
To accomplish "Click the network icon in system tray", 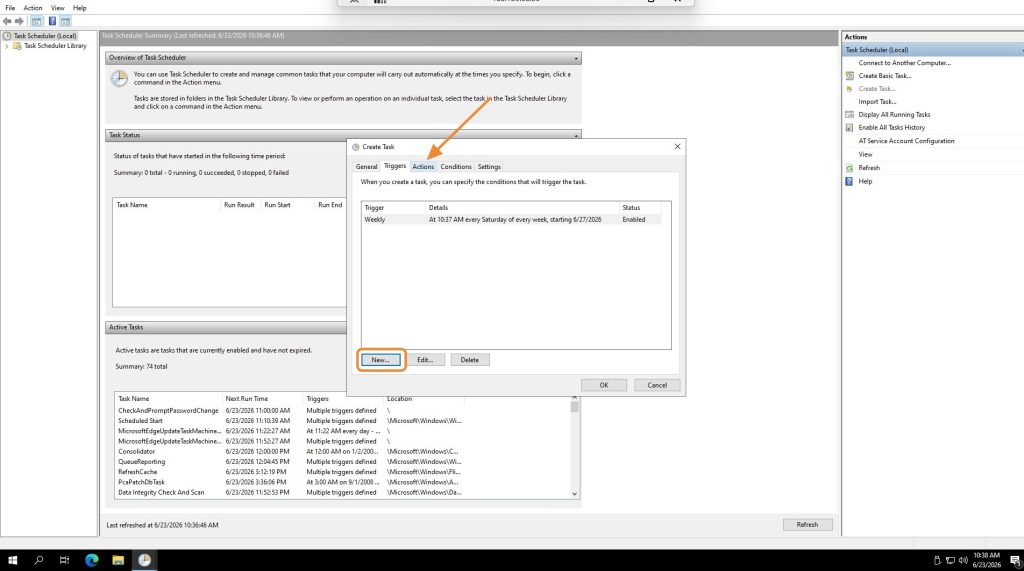I will point(950,560).
